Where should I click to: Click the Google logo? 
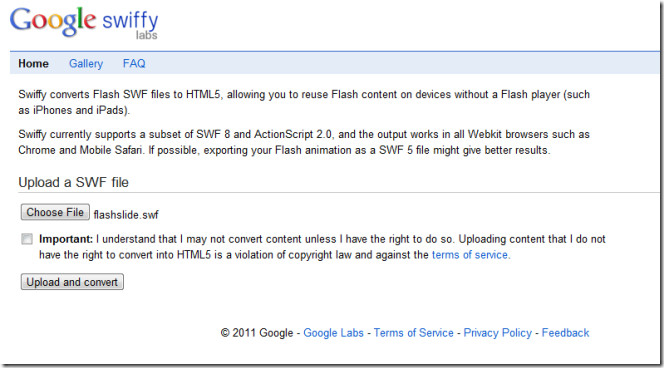point(53,21)
